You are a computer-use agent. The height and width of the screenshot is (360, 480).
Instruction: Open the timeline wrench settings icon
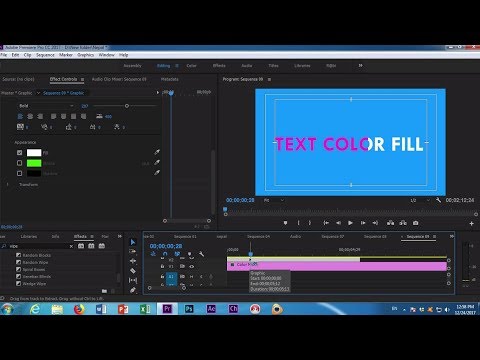(202, 254)
